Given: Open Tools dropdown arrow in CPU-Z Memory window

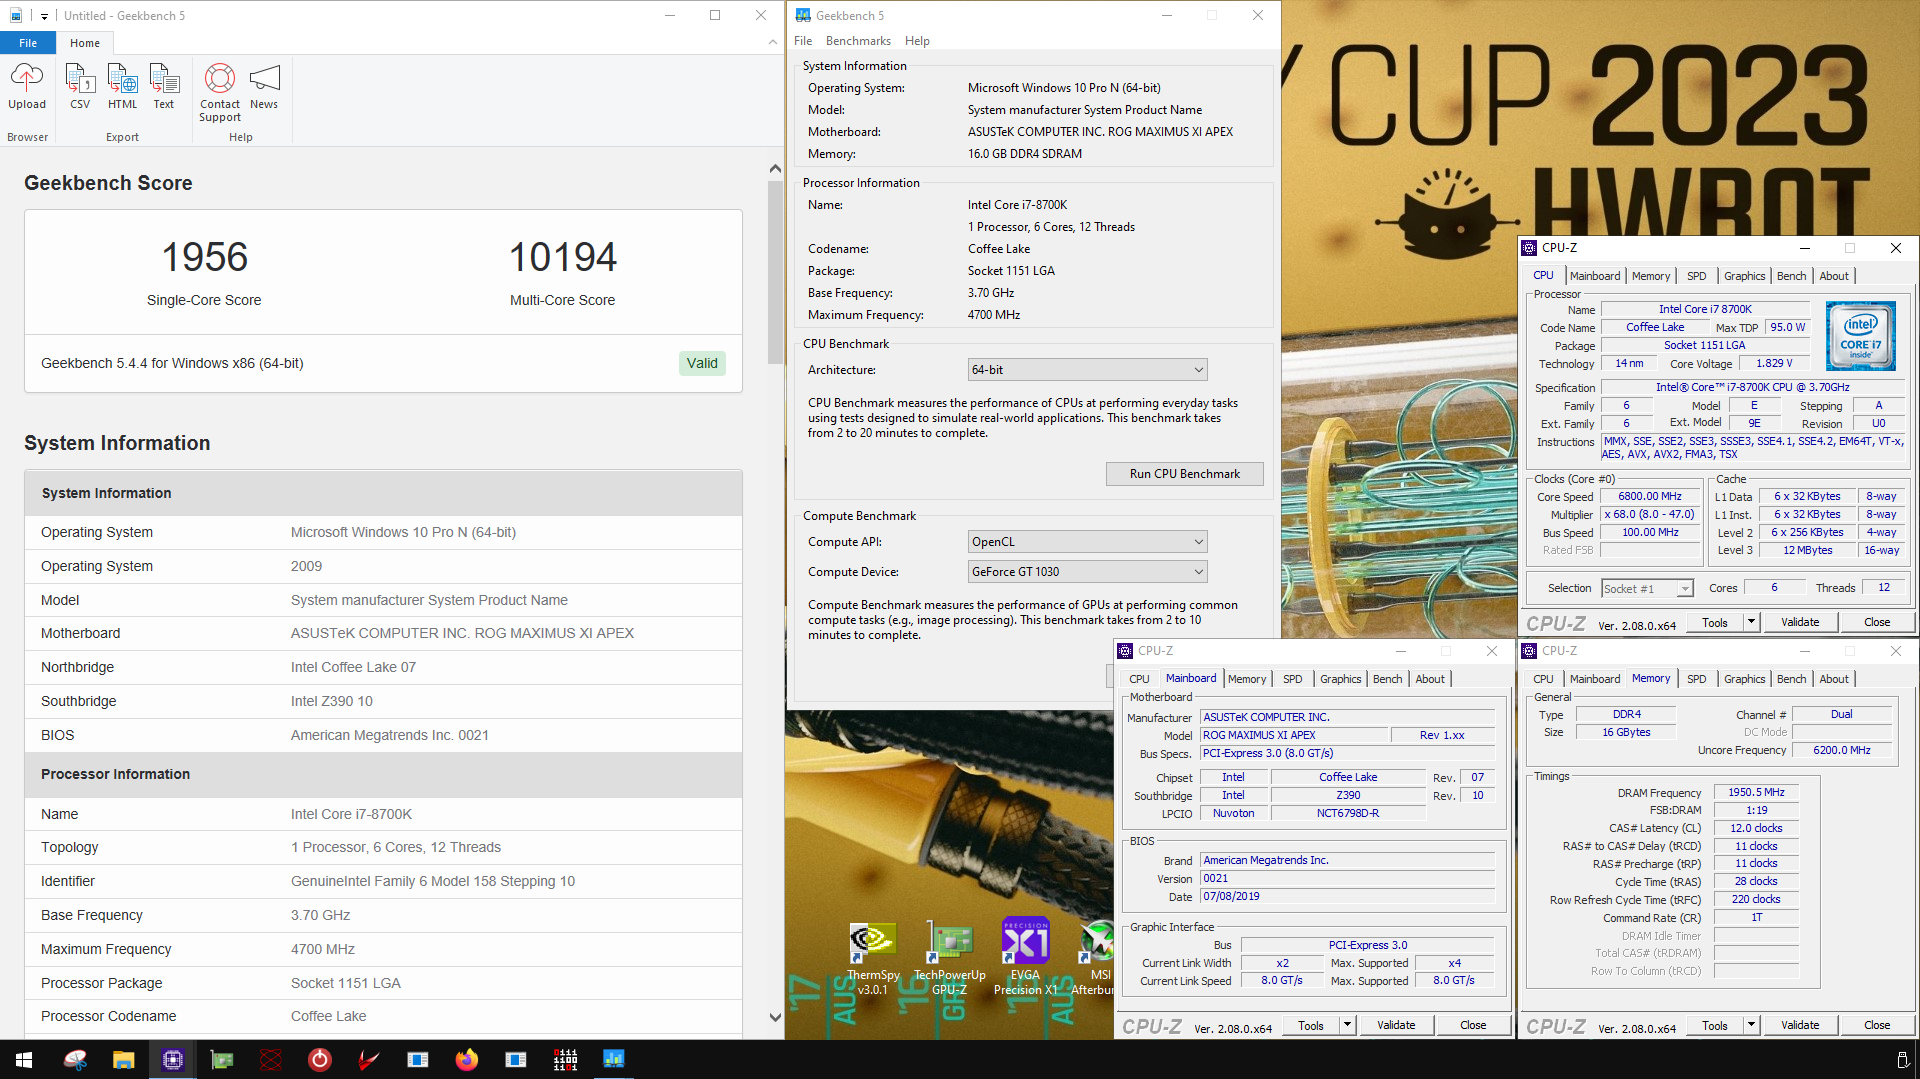Looking at the screenshot, I should coord(1751,1025).
